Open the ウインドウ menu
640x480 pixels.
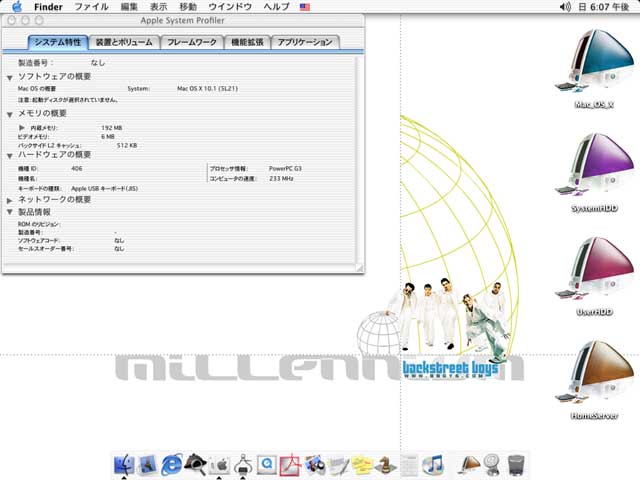pyautogui.click(x=230, y=7)
